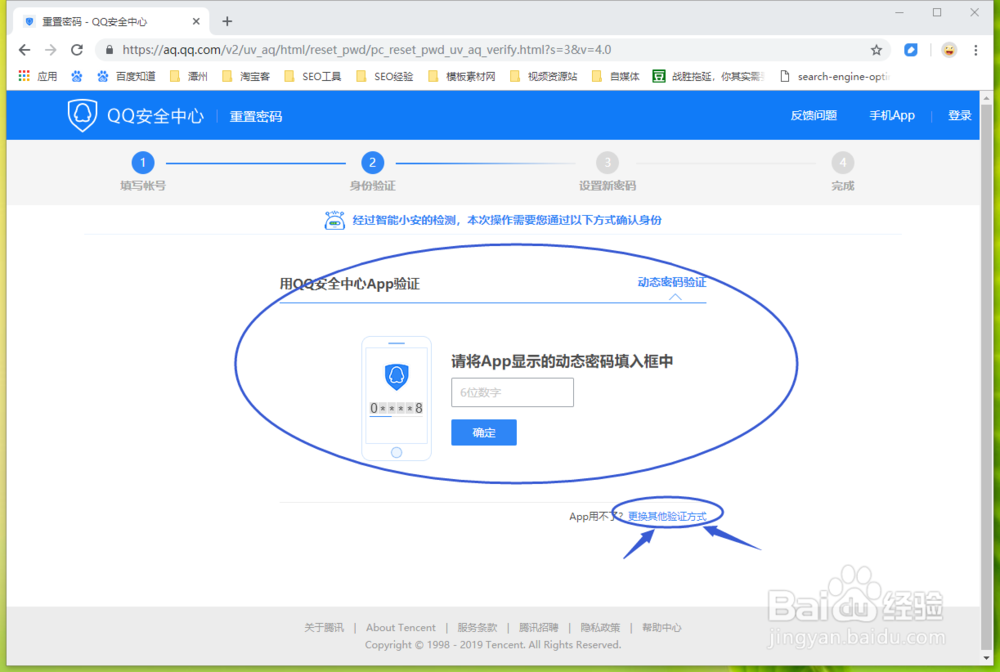
Task: Open the 战胜拖延 bookmark
Action: click(x=708, y=77)
